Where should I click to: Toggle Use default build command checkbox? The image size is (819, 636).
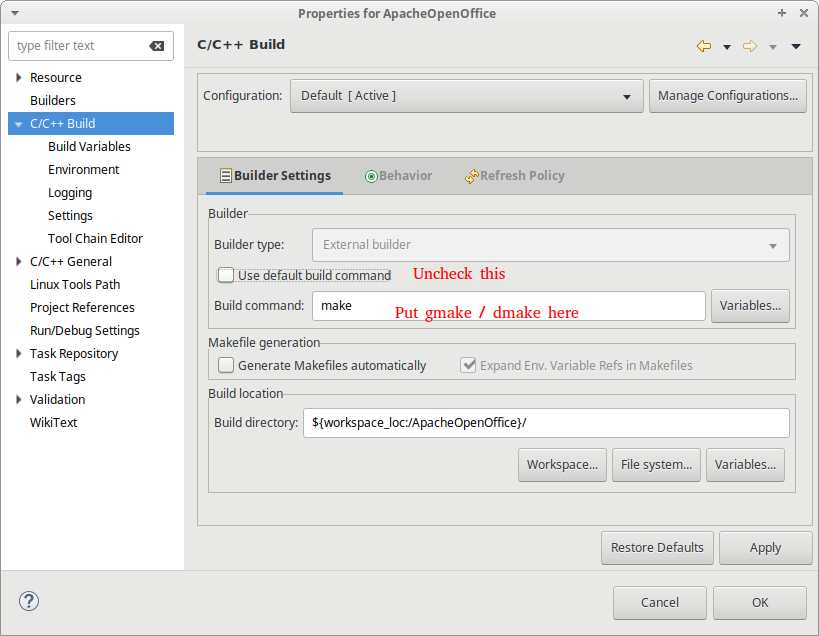(x=226, y=275)
